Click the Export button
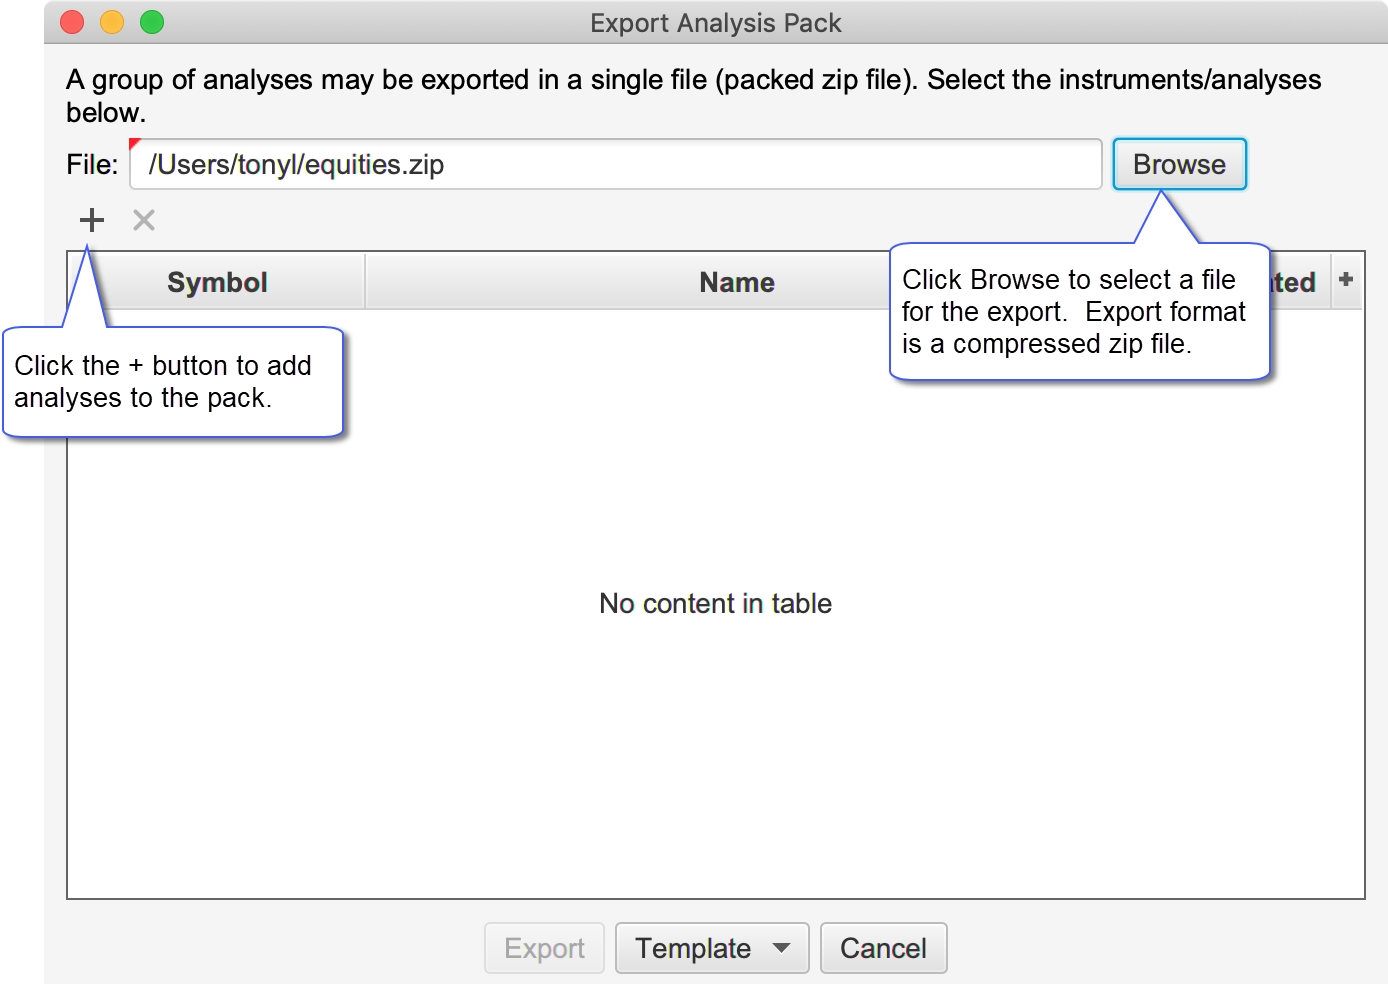Viewport: 1388px width, 984px height. tap(544, 948)
